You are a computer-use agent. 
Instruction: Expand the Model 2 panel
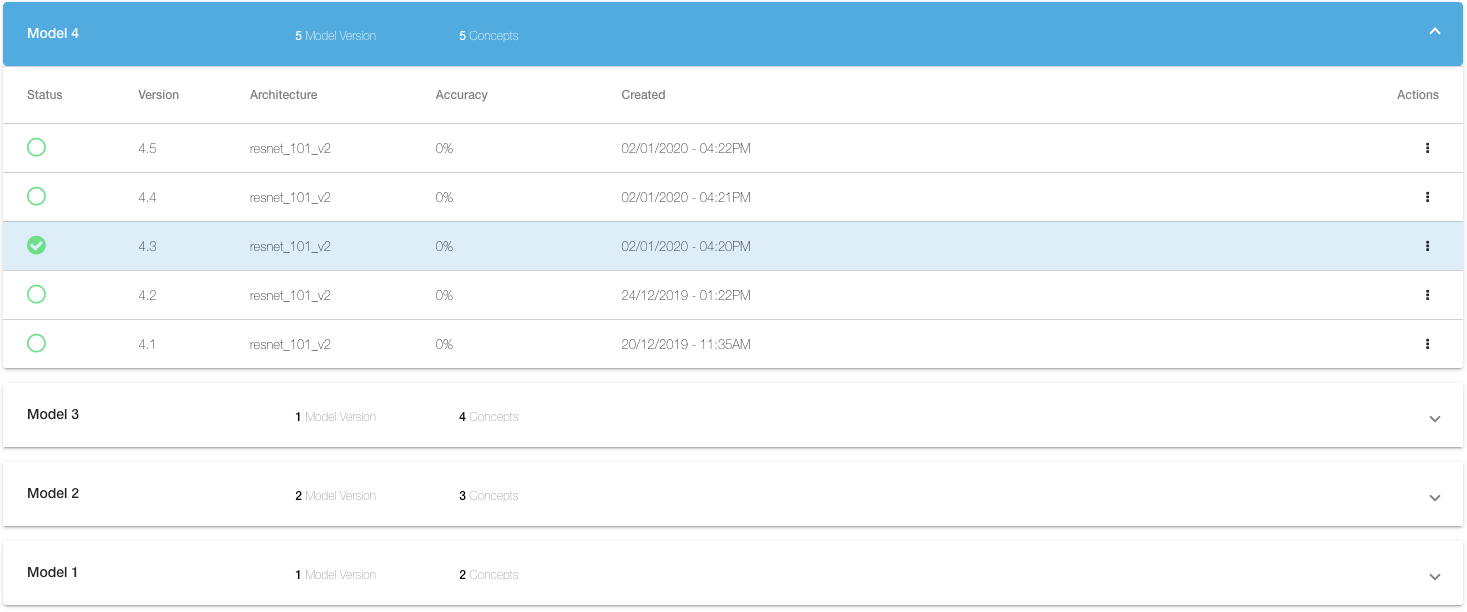click(x=1434, y=497)
